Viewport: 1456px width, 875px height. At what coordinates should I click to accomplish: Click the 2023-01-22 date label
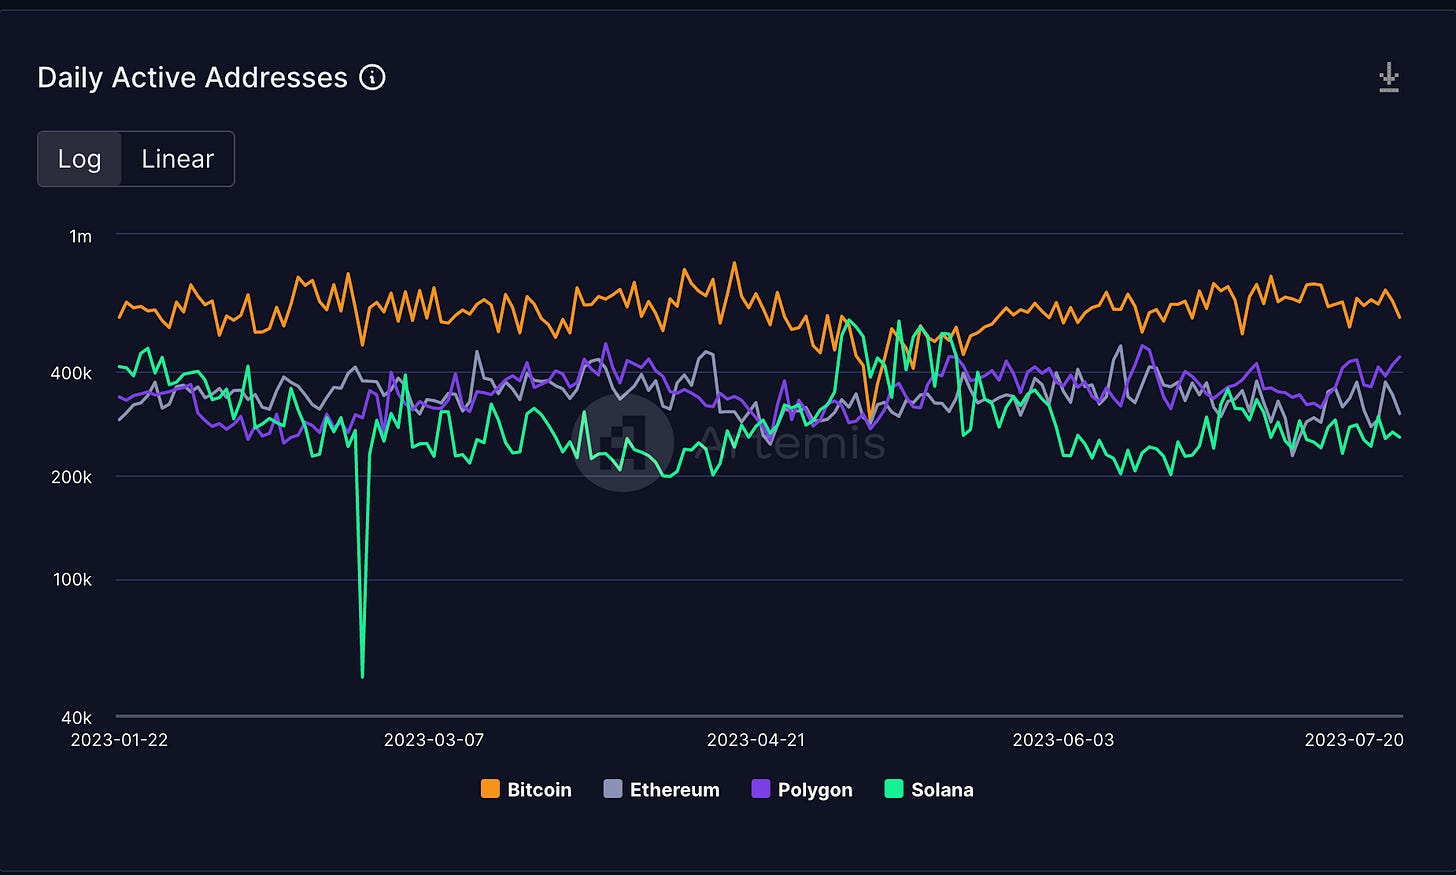coord(119,740)
